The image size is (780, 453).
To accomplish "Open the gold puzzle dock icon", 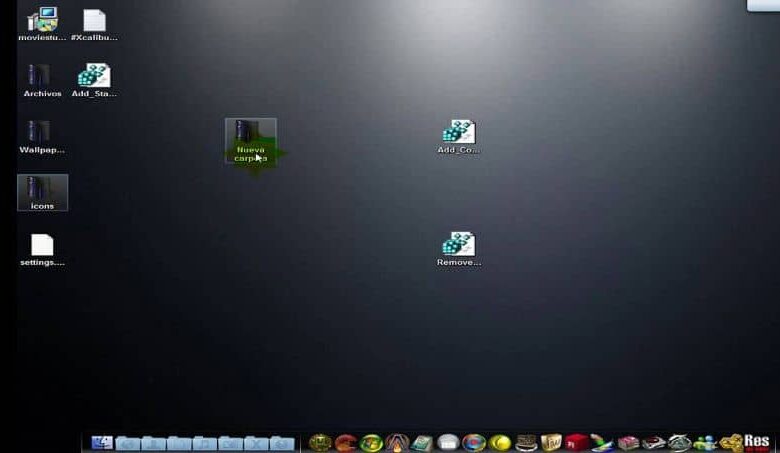I will pos(731,443).
